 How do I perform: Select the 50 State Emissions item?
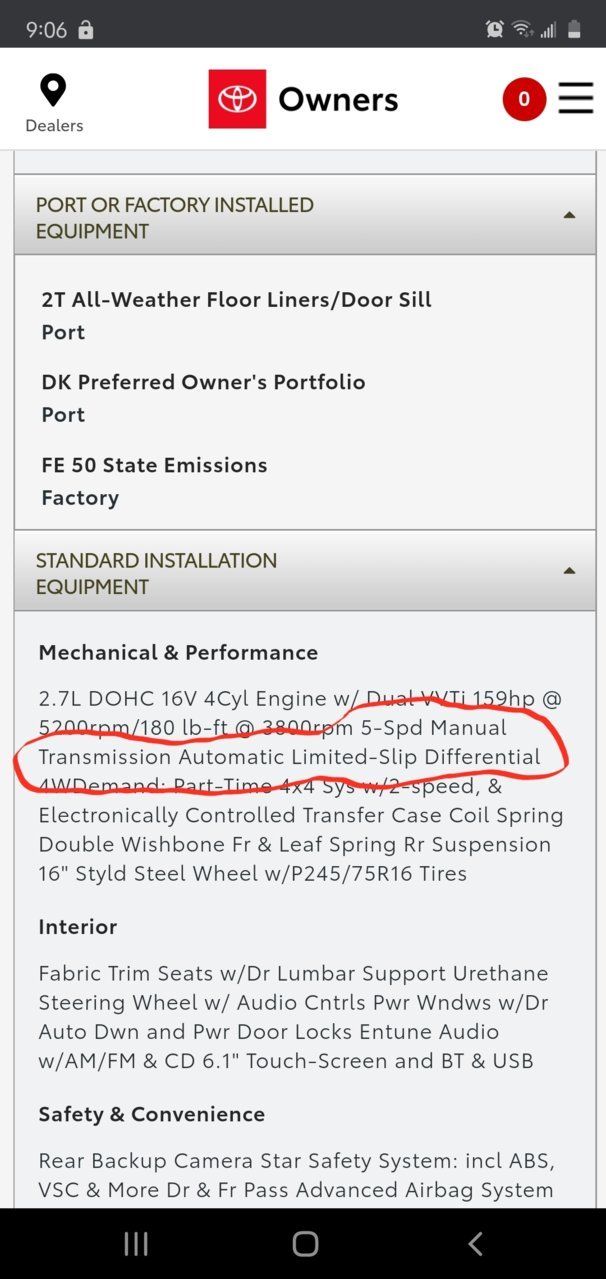[154, 481]
